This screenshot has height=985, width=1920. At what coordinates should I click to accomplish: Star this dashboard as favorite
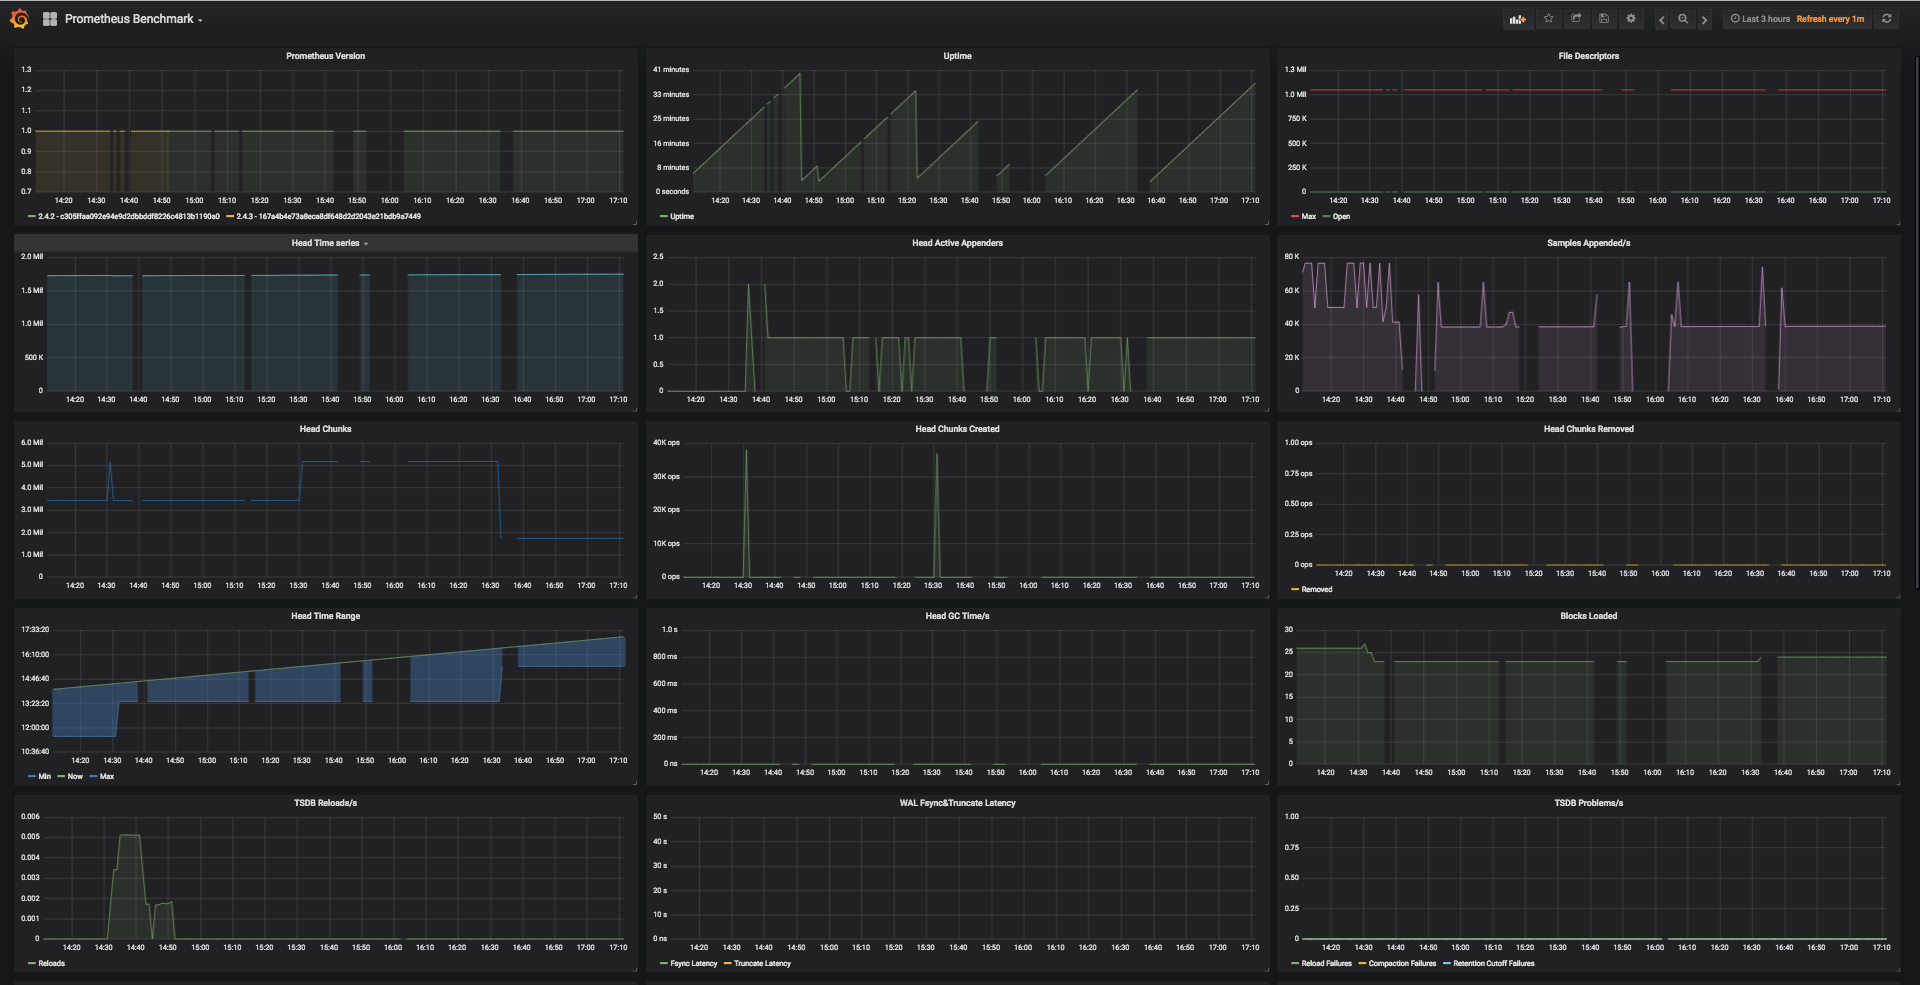pos(1548,19)
